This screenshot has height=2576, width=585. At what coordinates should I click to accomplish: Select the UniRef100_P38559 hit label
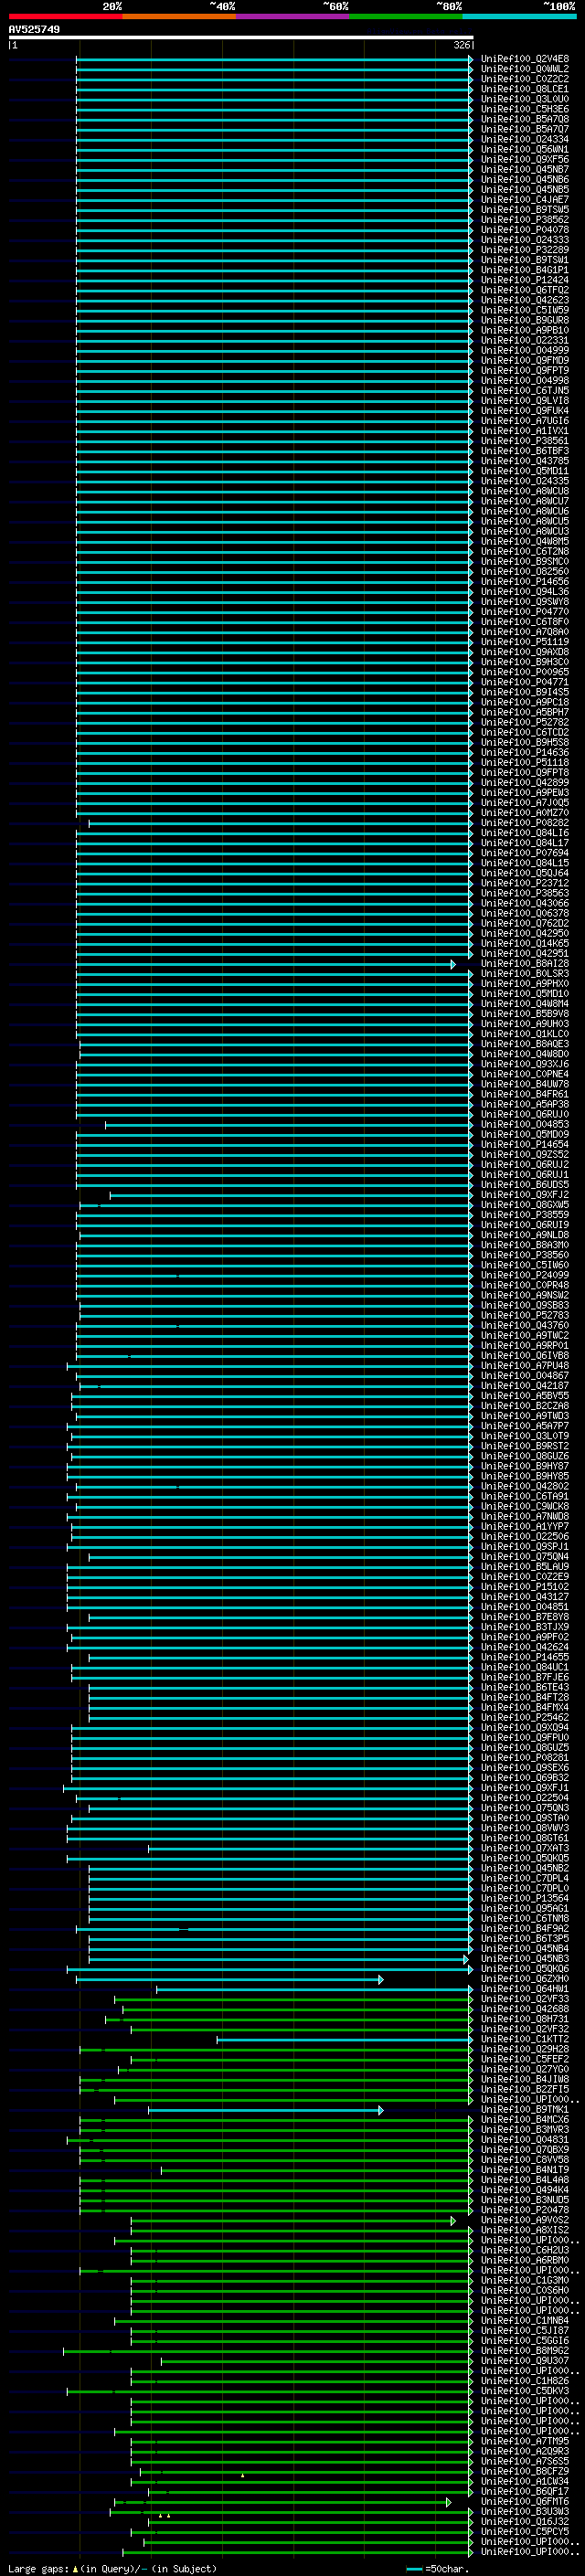(525, 1215)
